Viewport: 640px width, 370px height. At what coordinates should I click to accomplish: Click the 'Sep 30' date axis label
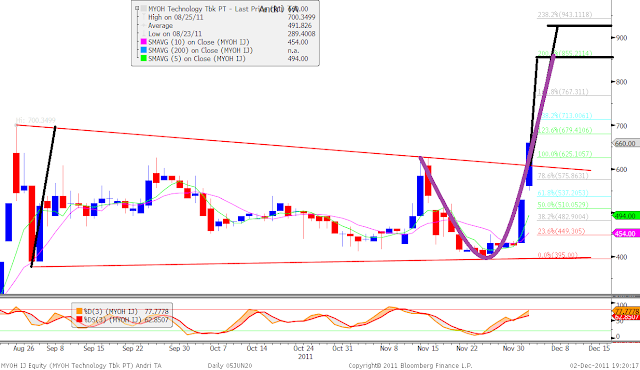point(179,348)
